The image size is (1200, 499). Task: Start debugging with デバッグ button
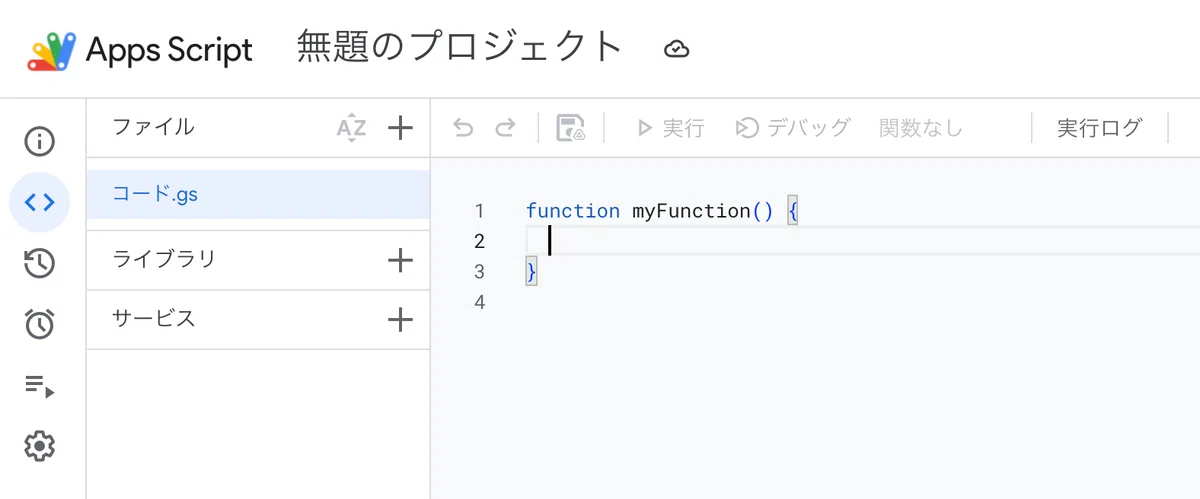click(x=792, y=128)
